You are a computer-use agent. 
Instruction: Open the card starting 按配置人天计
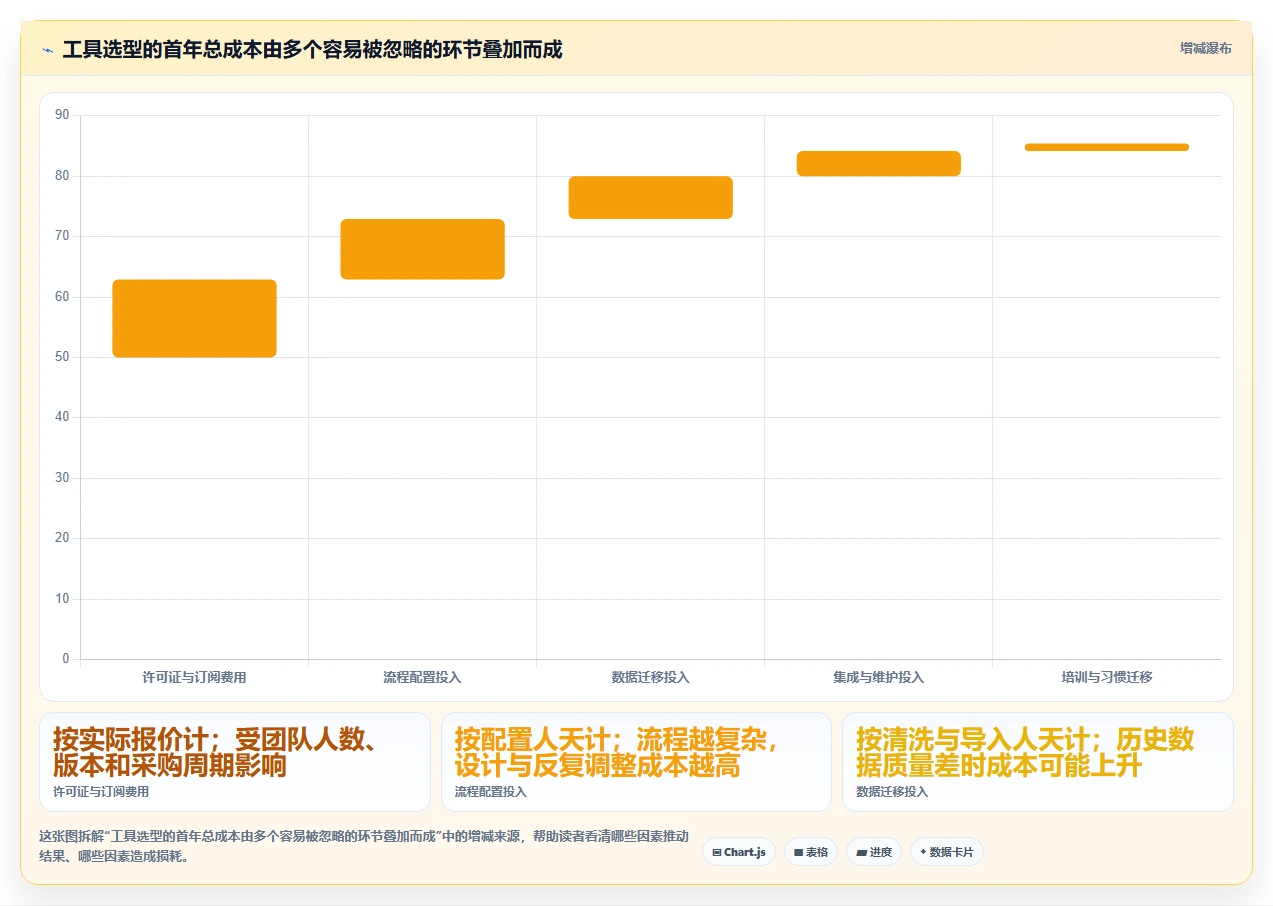636,762
